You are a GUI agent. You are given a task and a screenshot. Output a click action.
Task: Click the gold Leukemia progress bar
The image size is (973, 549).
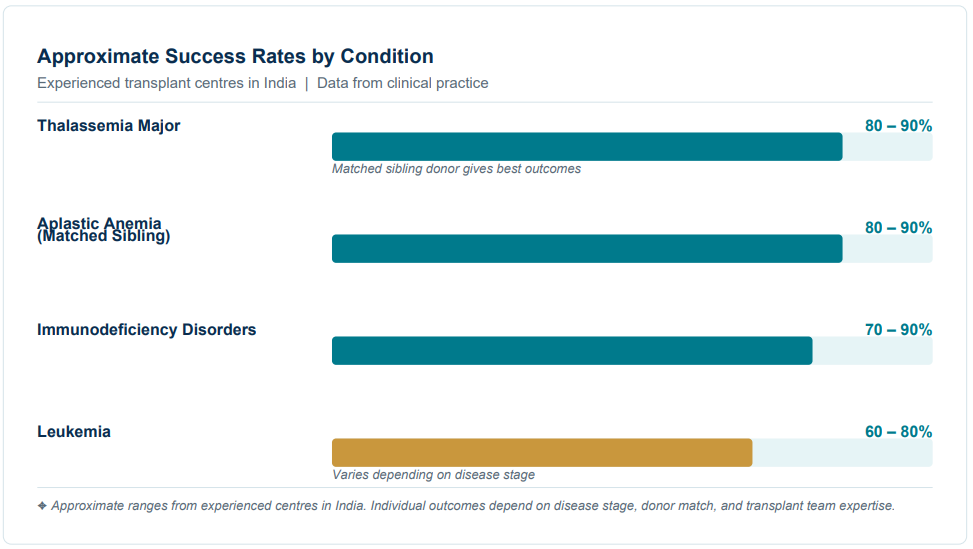point(542,453)
